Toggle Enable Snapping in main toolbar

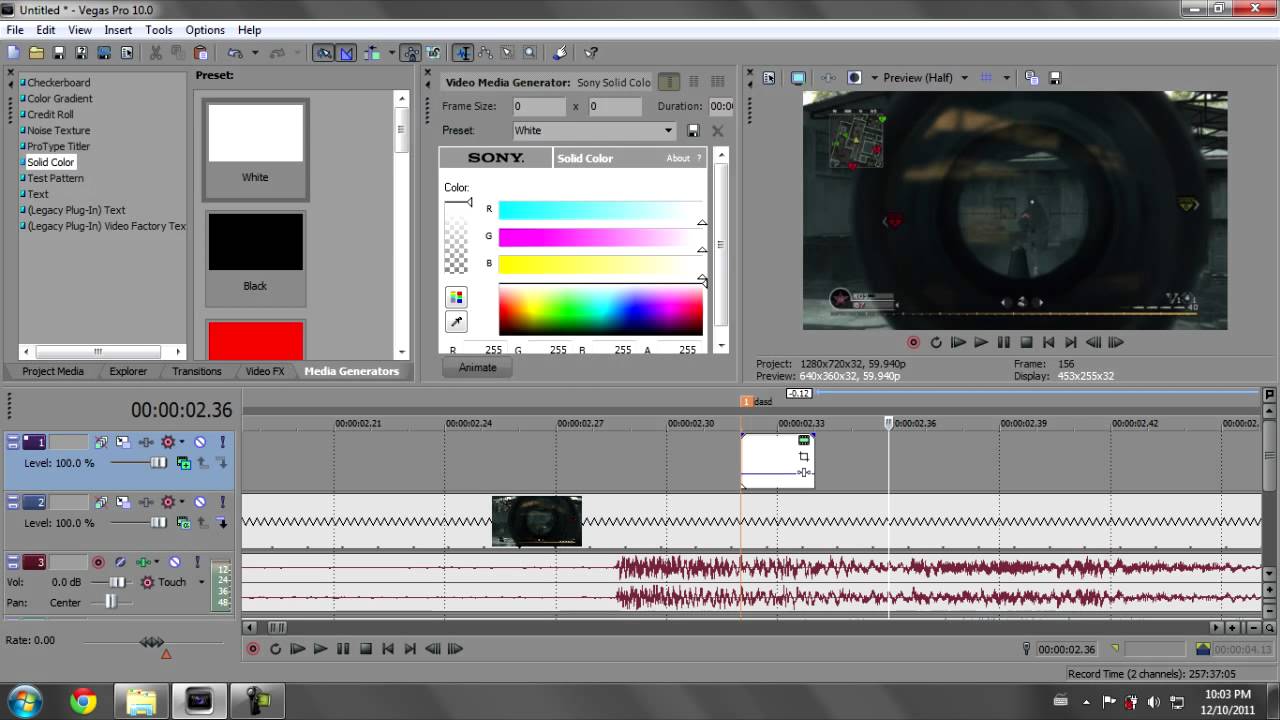click(323, 53)
